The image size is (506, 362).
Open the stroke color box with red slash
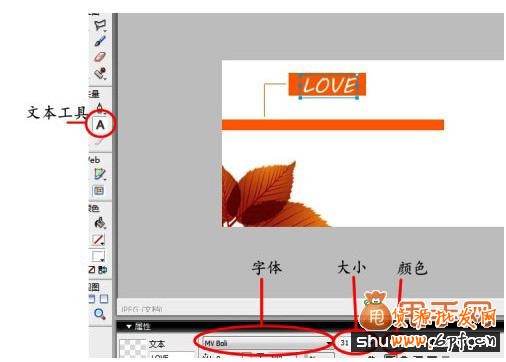(x=98, y=239)
